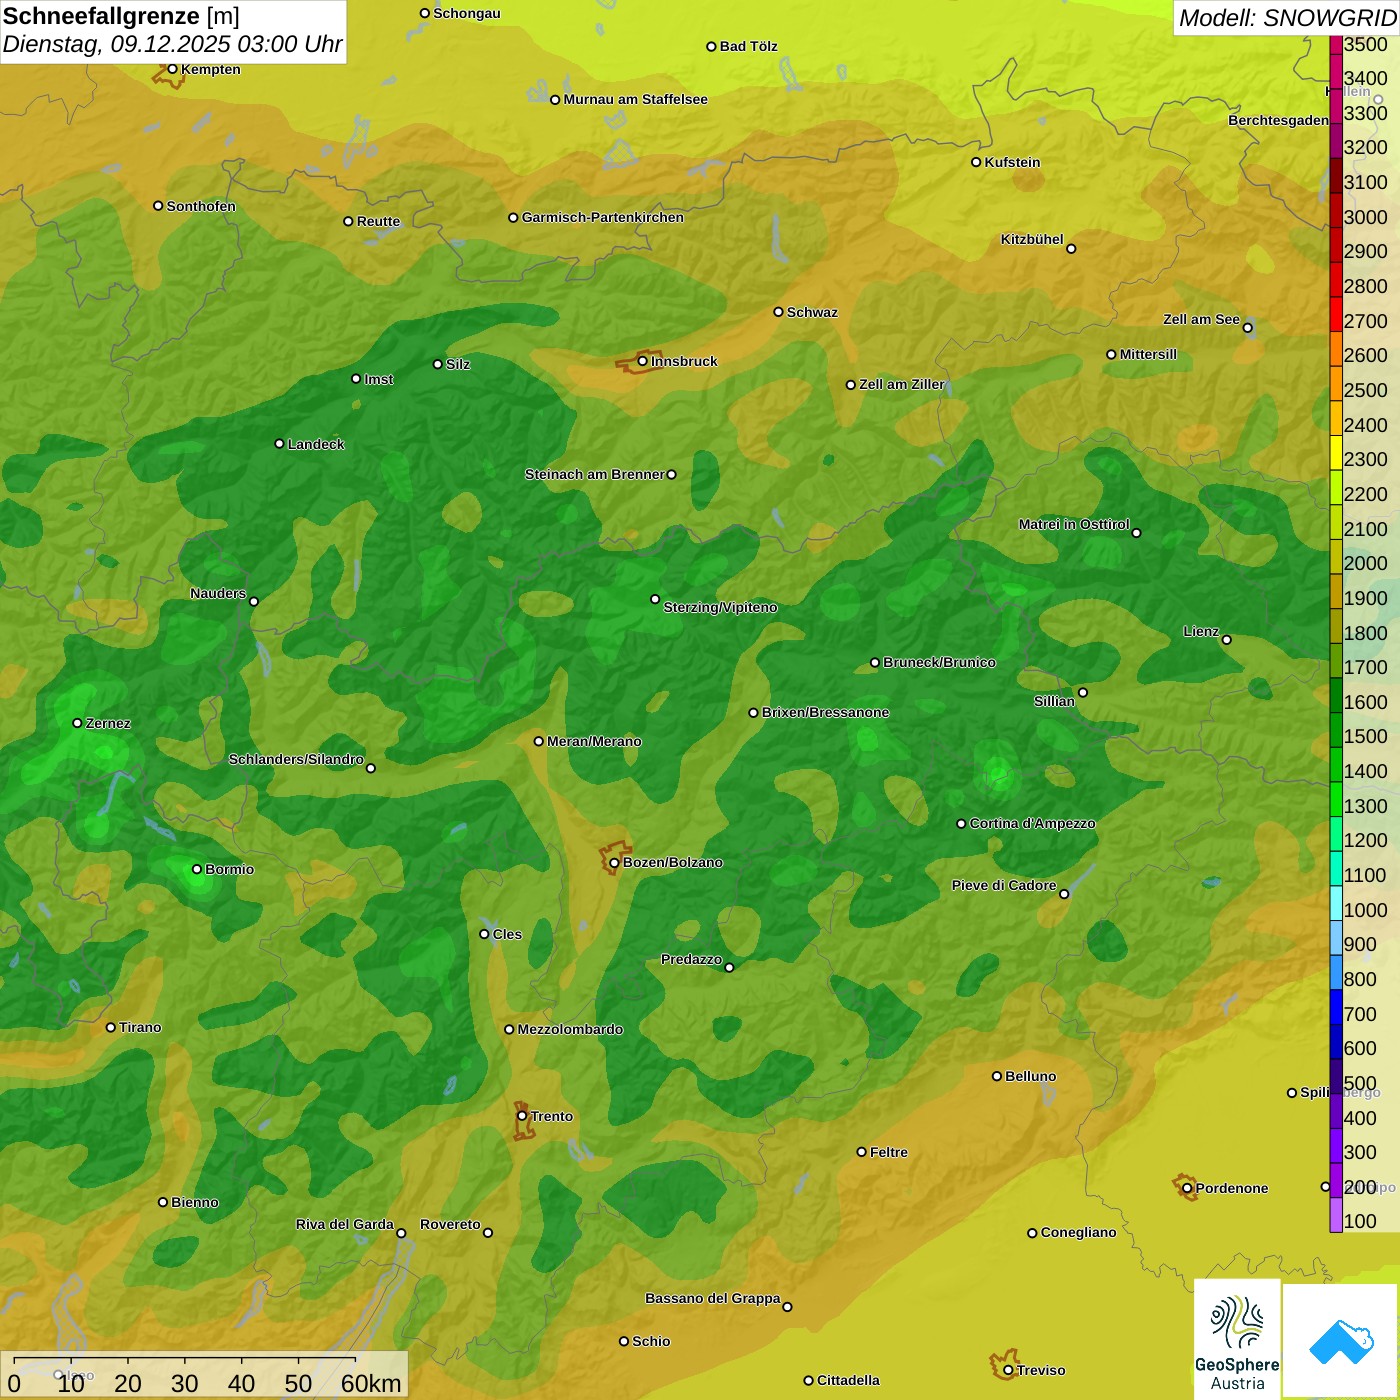
Task: Click the legend value 400
Action: point(1360,1118)
